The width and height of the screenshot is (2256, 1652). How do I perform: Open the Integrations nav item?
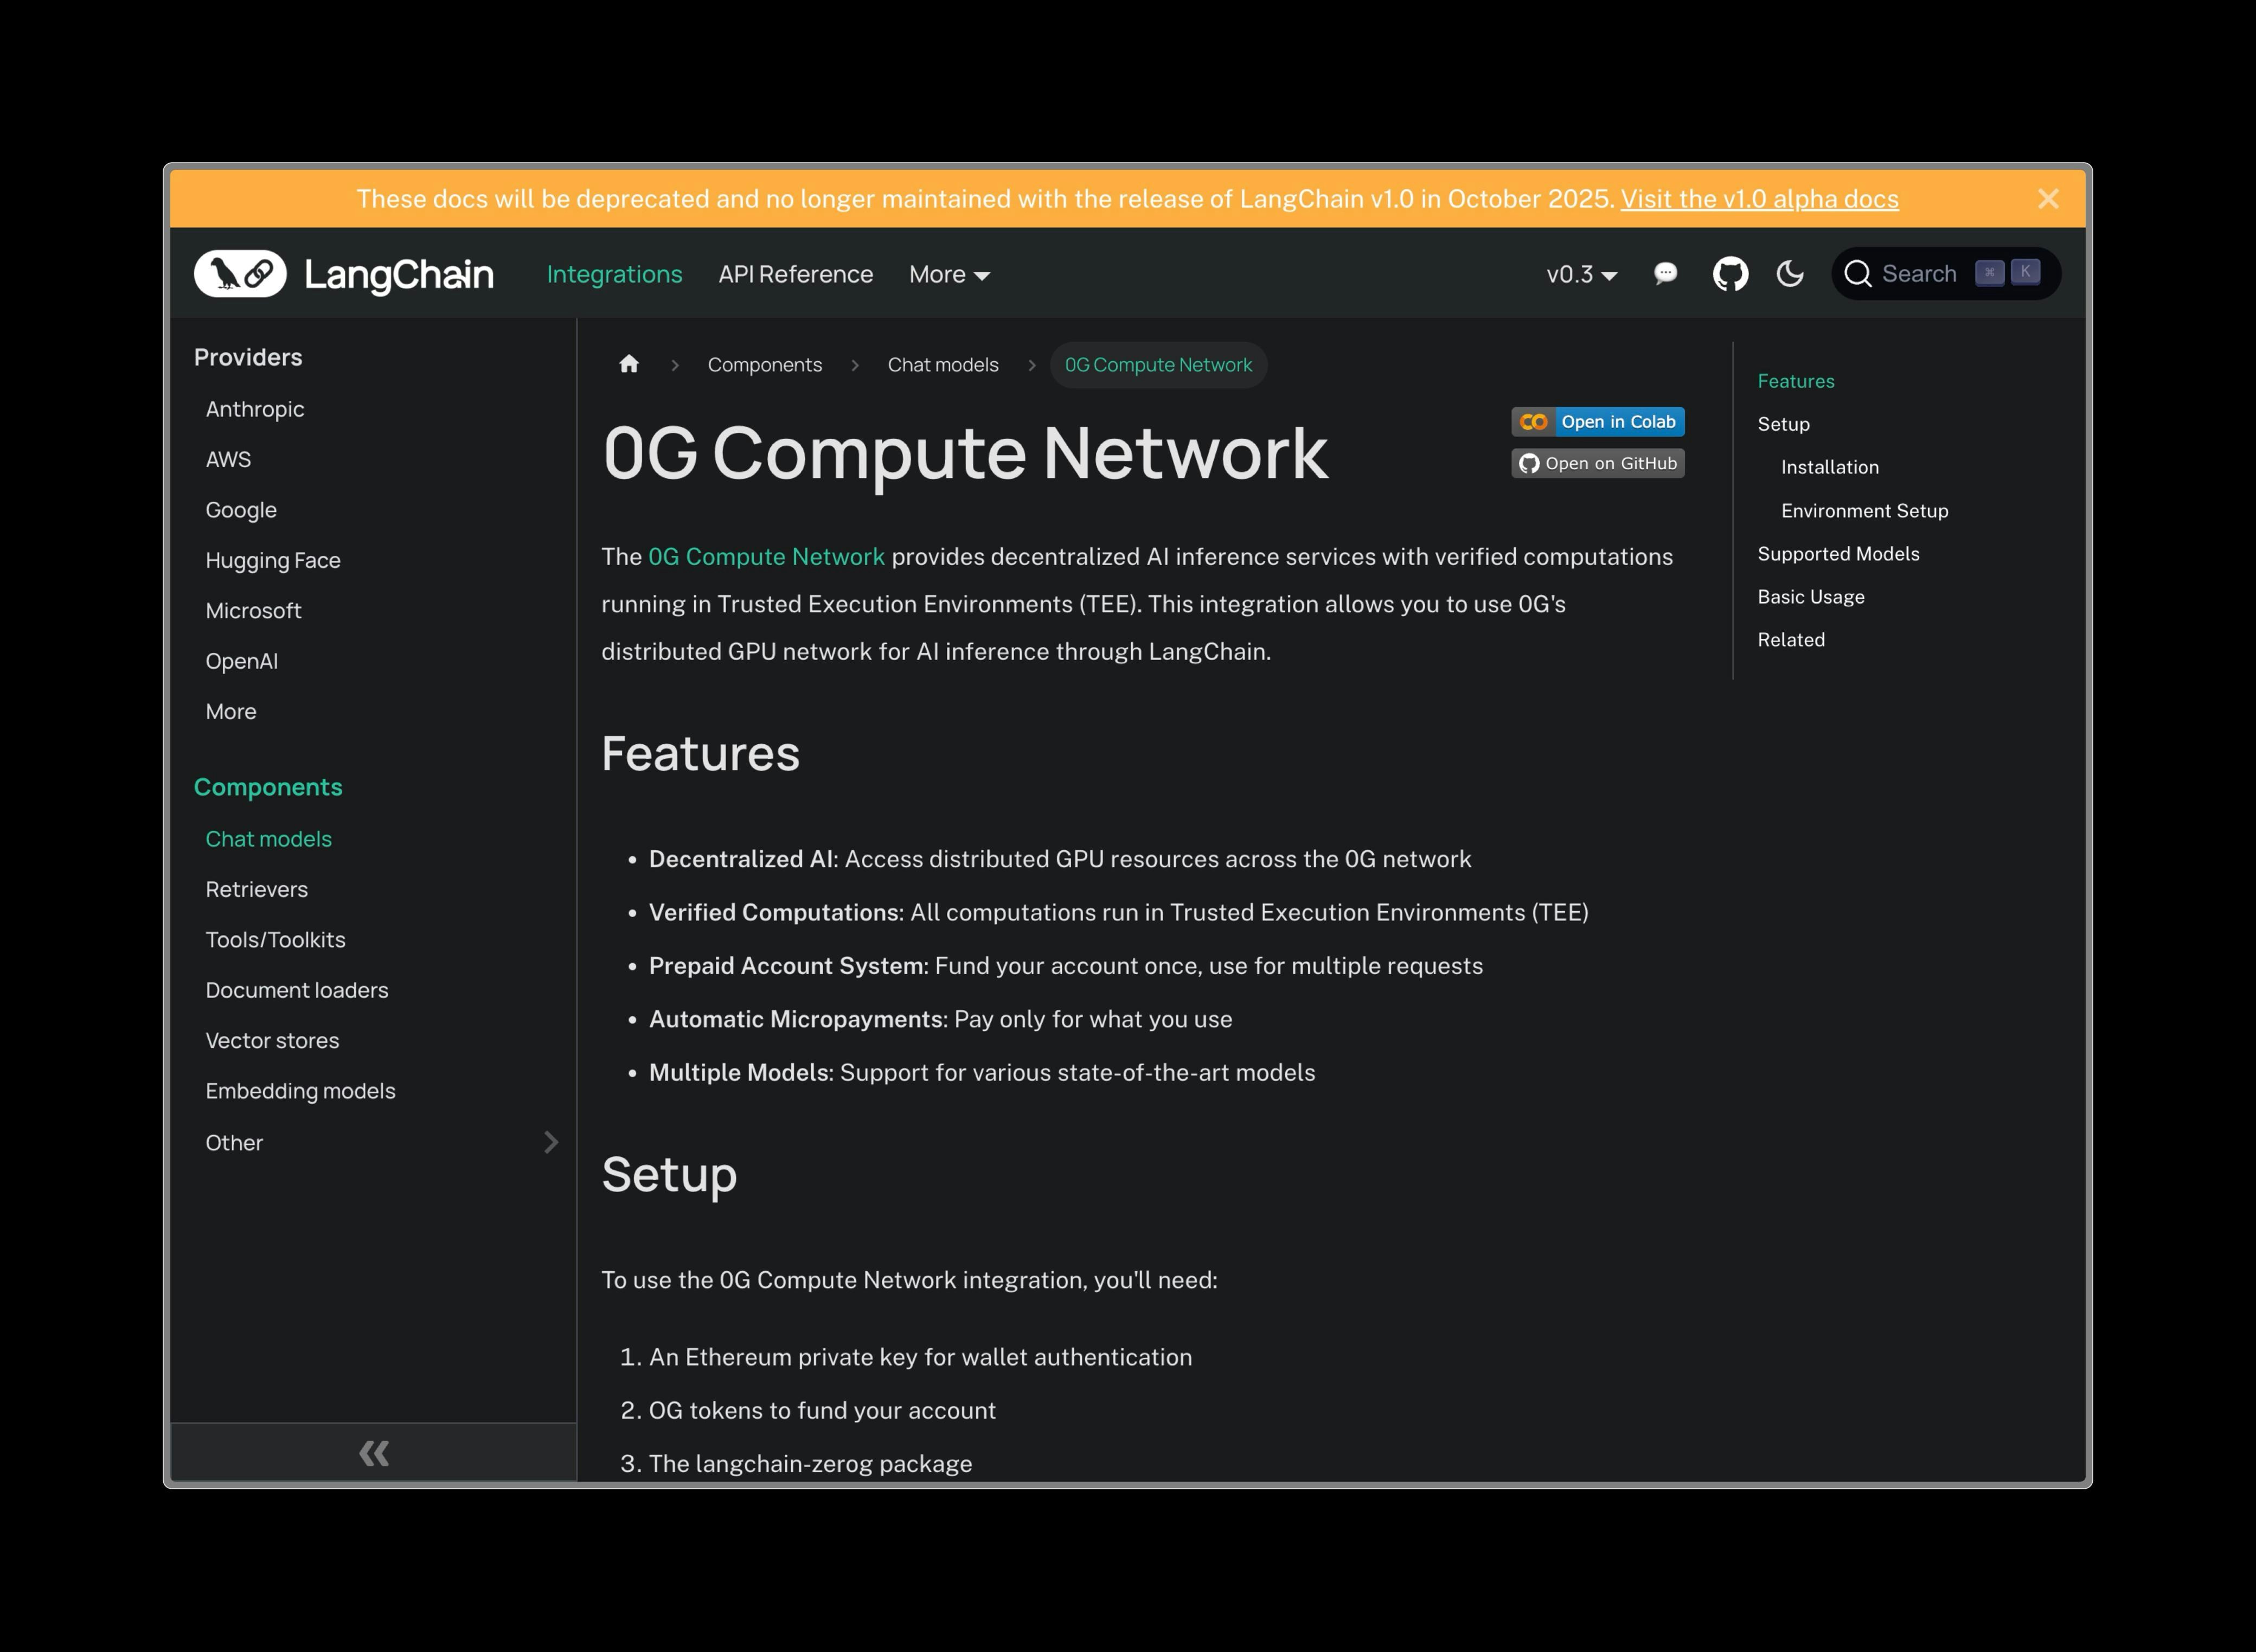tap(614, 274)
